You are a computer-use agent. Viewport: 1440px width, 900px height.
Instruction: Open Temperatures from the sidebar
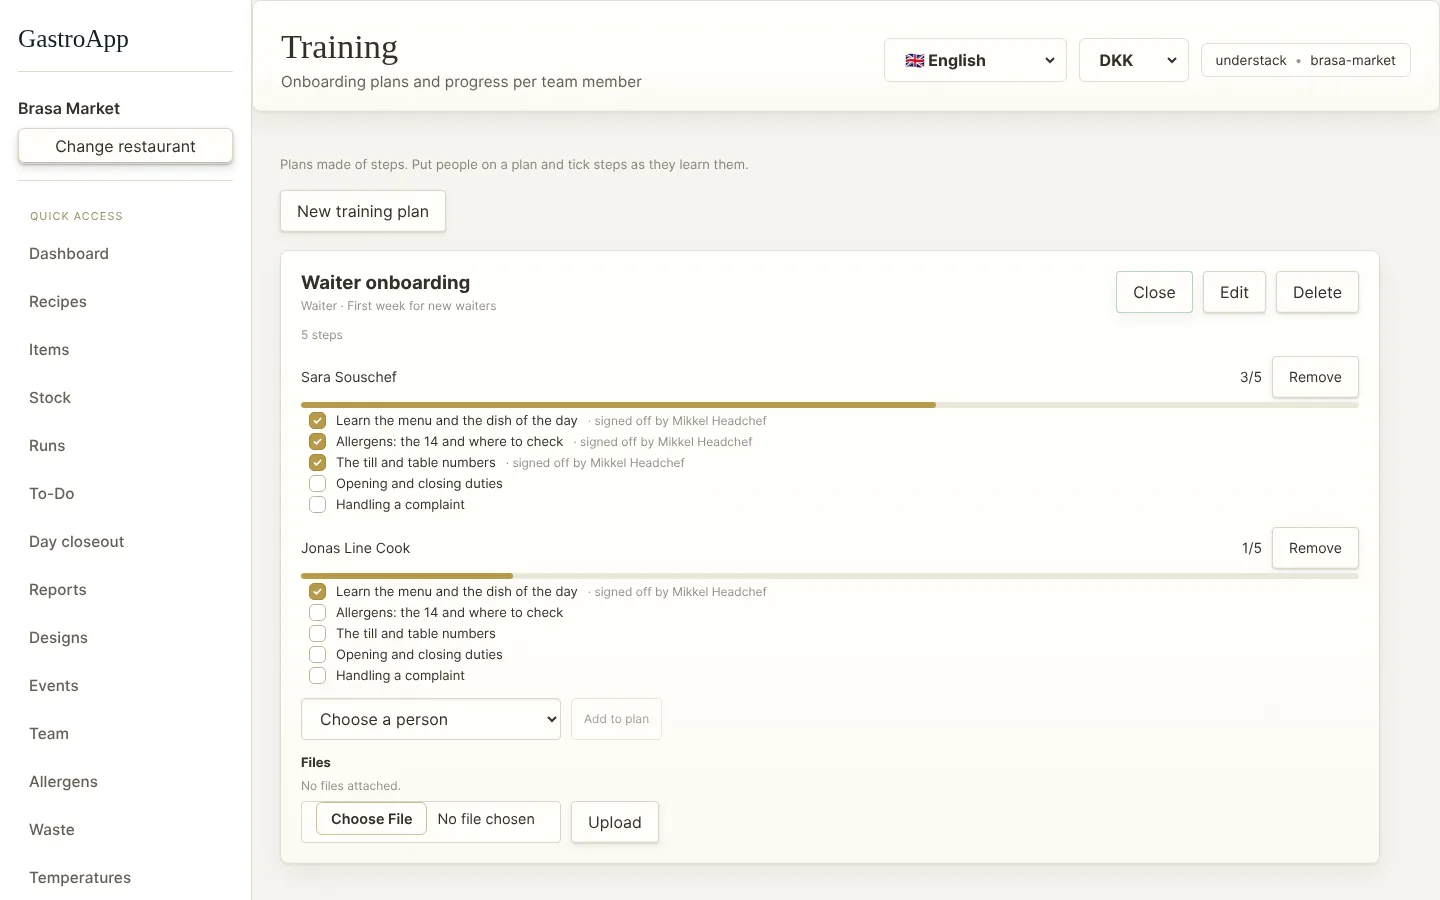[x=80, y=878]
